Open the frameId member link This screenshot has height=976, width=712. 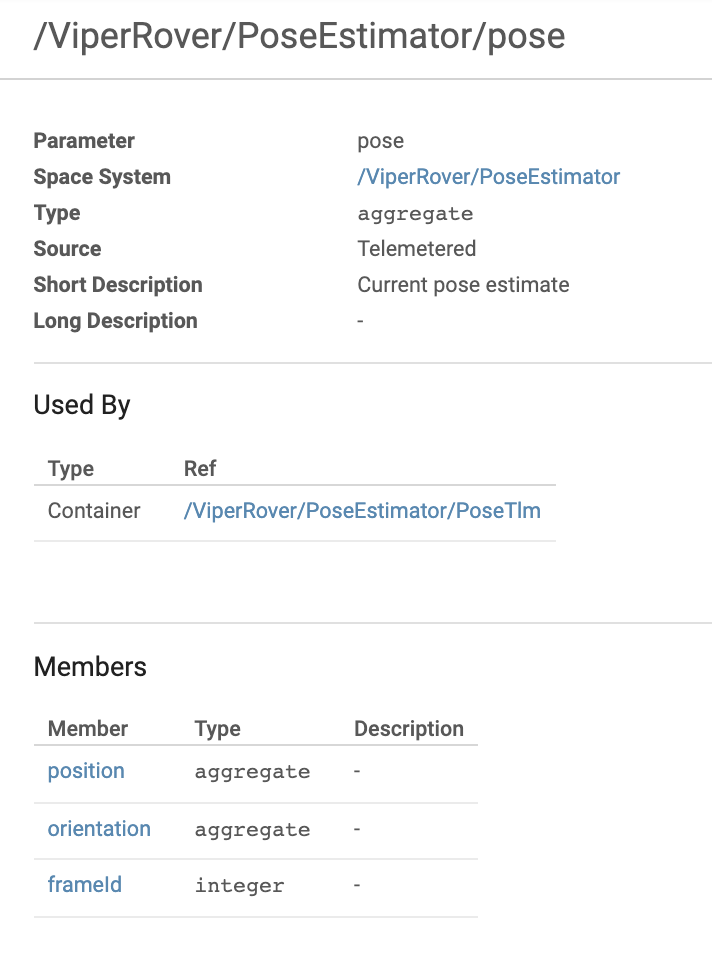click(x=85, y=884)
